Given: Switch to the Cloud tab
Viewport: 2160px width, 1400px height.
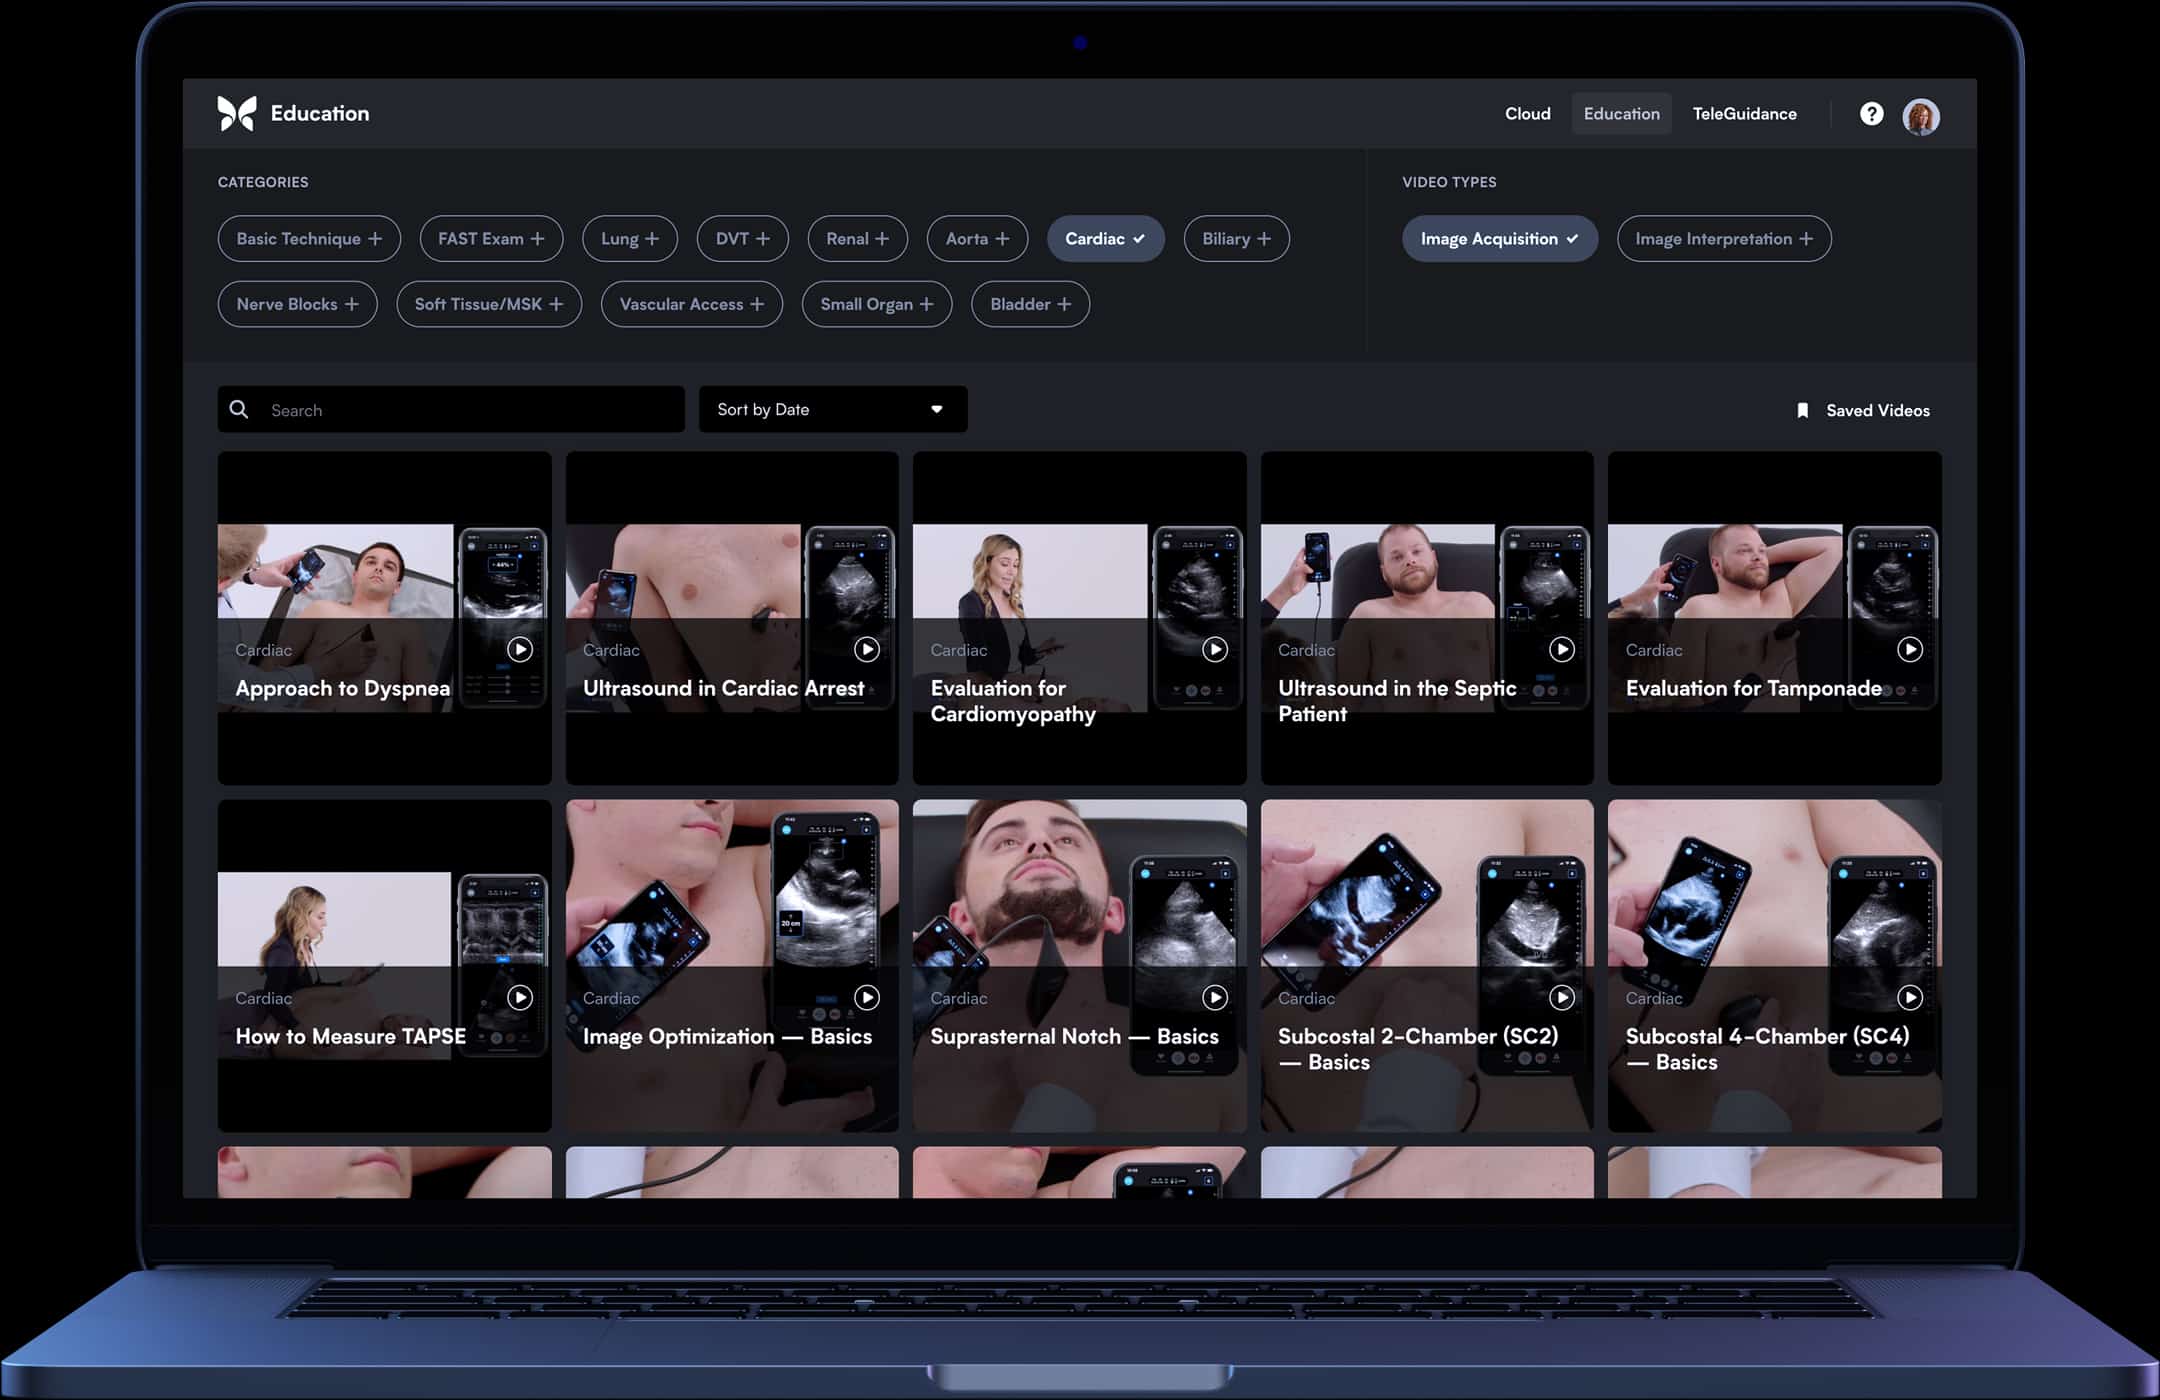Looking at the screenshot, I should (x=1527, y=114).
